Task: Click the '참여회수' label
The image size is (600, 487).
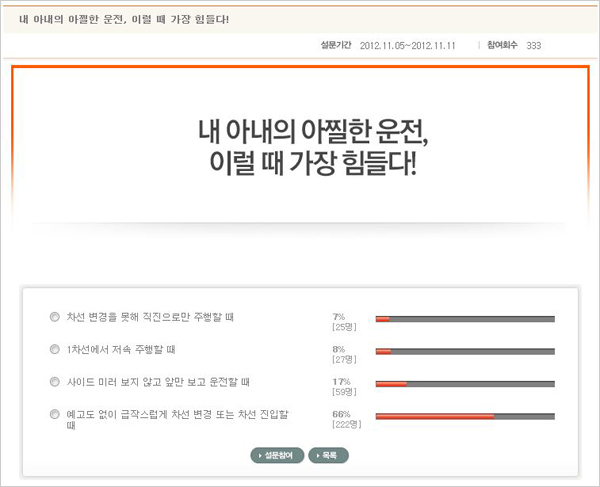Action: 502,45
